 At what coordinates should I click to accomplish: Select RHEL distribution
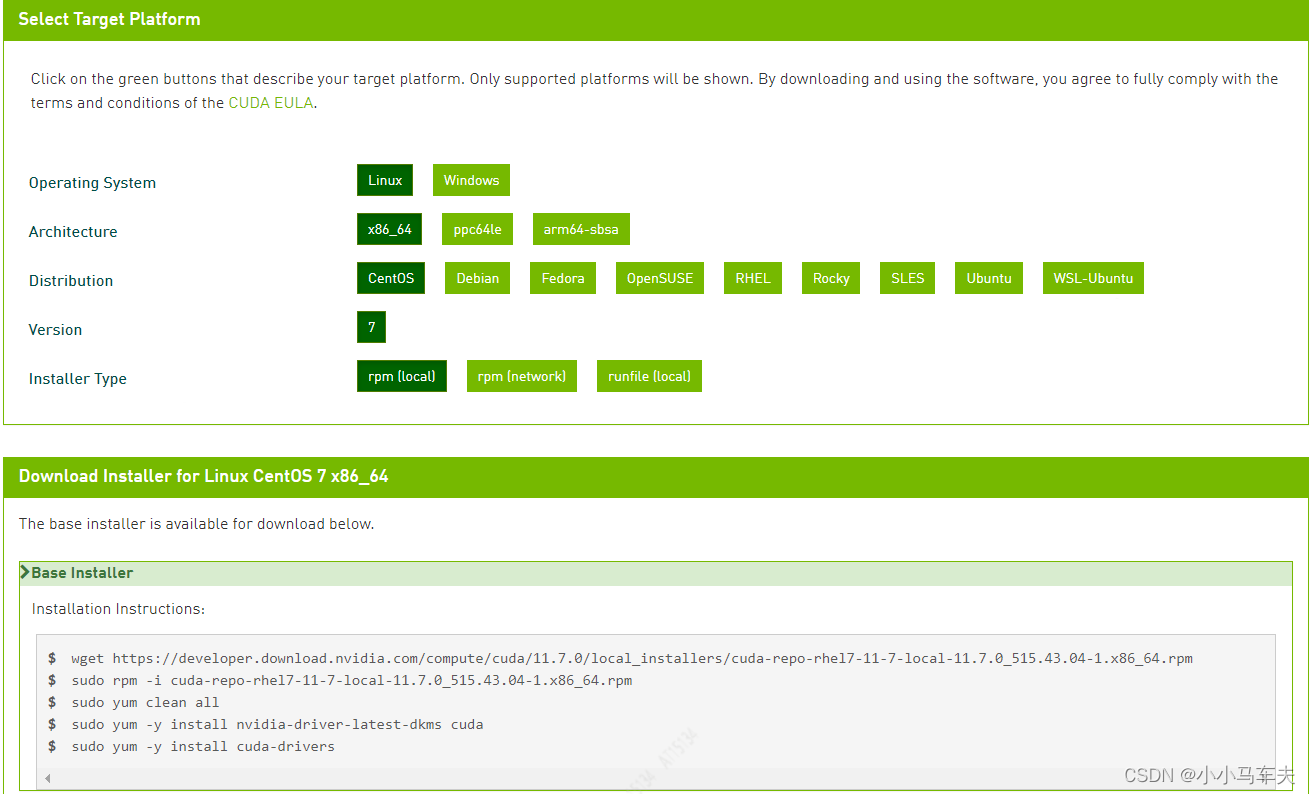pos(753,278)
